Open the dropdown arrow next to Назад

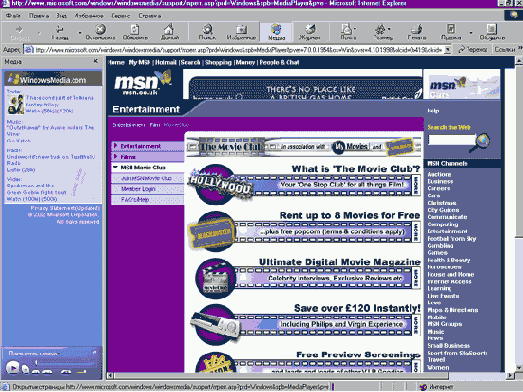[x=80, y=33]
